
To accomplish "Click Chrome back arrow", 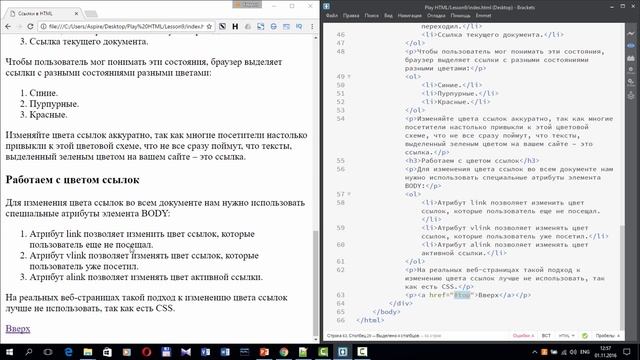I will pyautogui.click(x=8, y=26).
